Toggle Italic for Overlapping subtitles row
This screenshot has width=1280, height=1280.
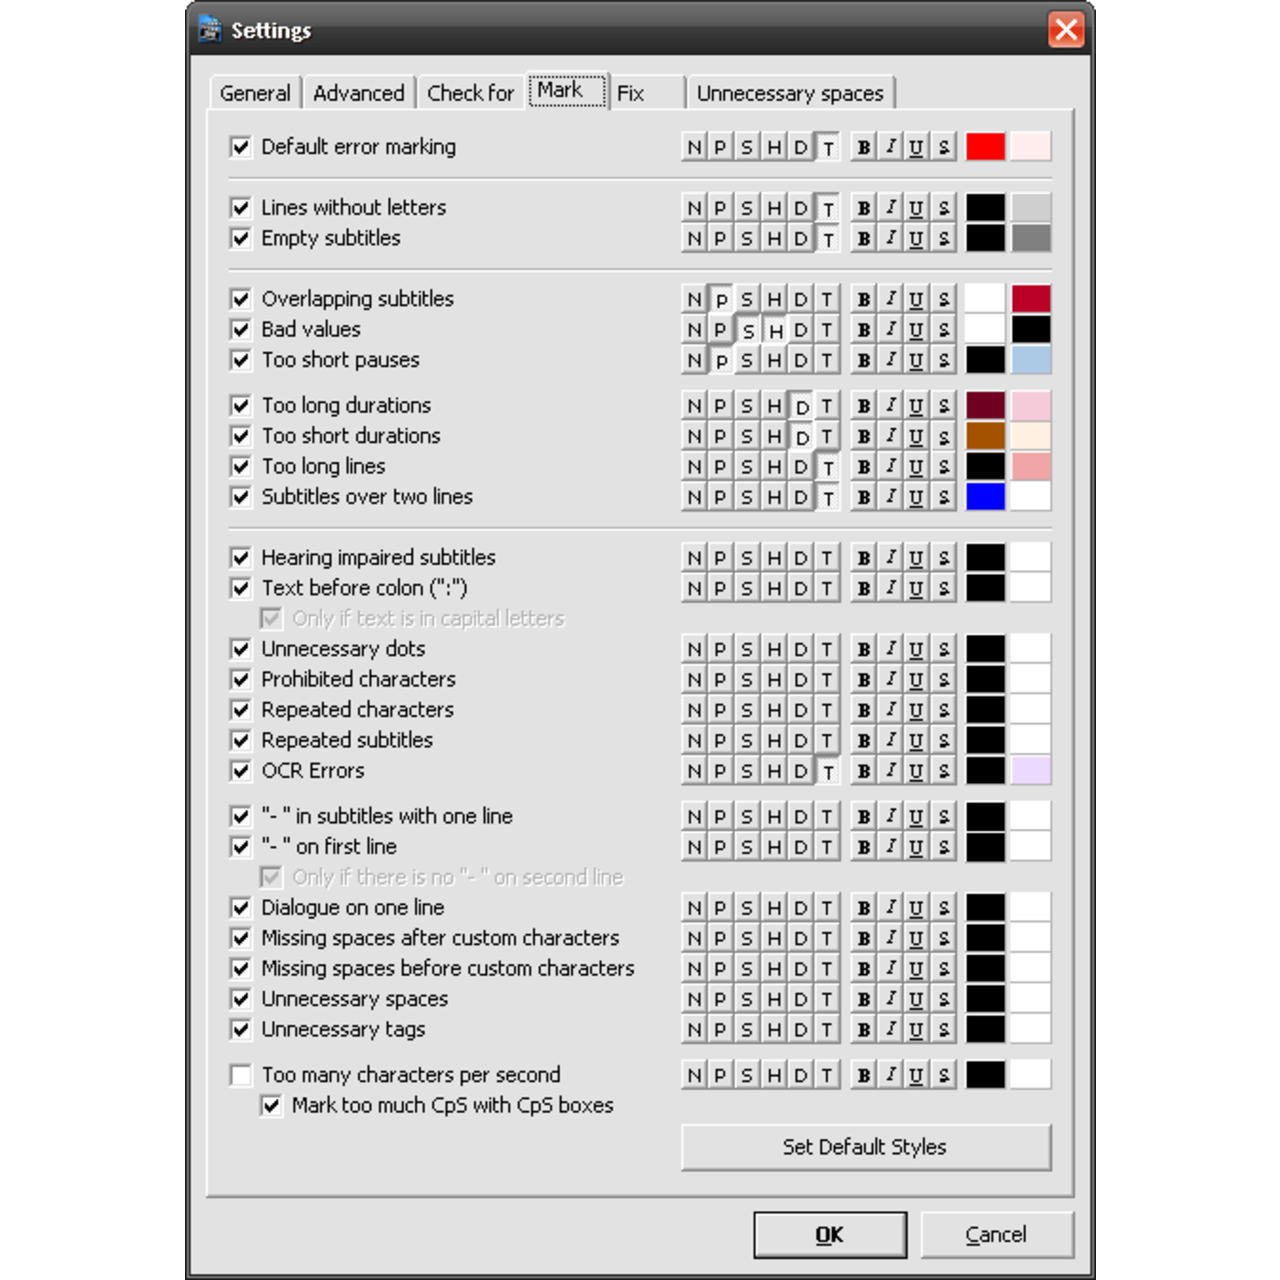(x=890, y=299)
